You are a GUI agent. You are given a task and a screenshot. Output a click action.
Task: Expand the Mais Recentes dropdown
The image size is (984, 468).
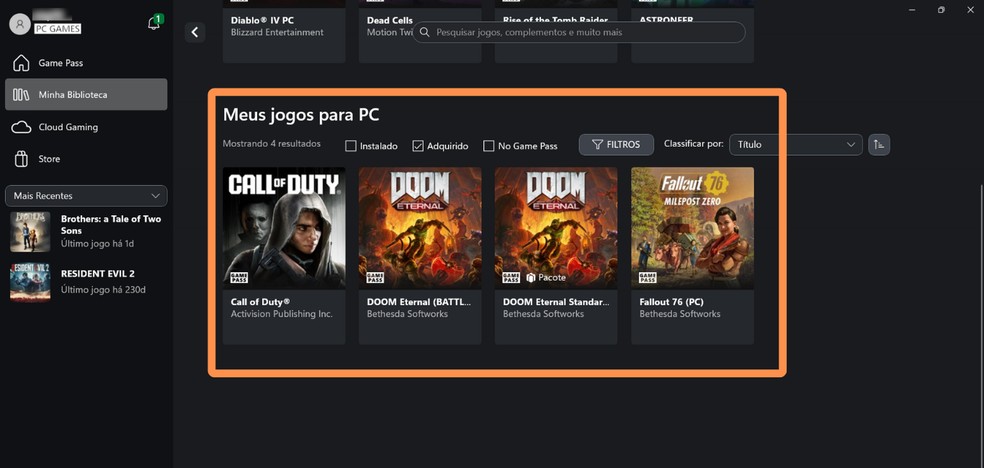coord(86,196)
